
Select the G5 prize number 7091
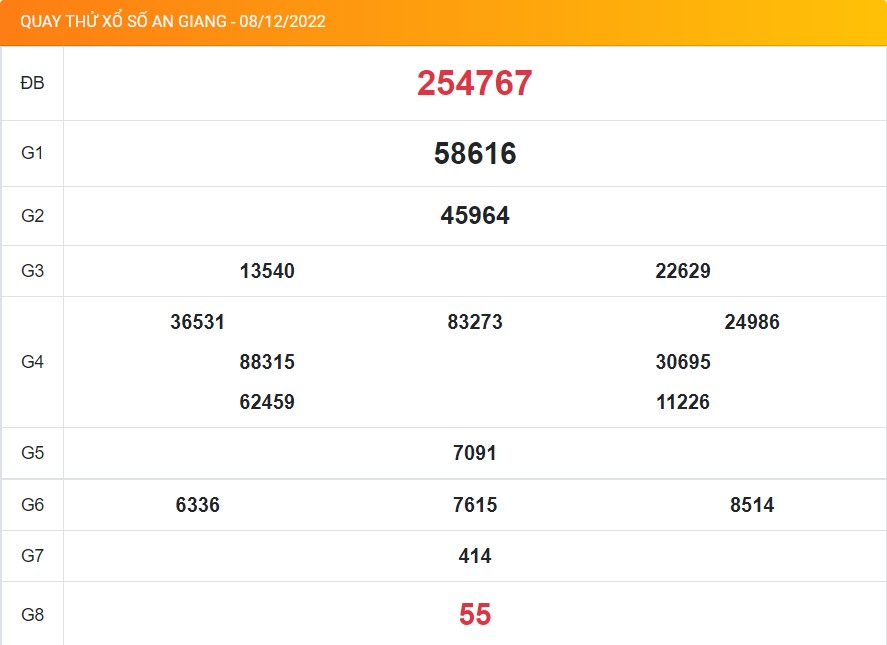474,453
